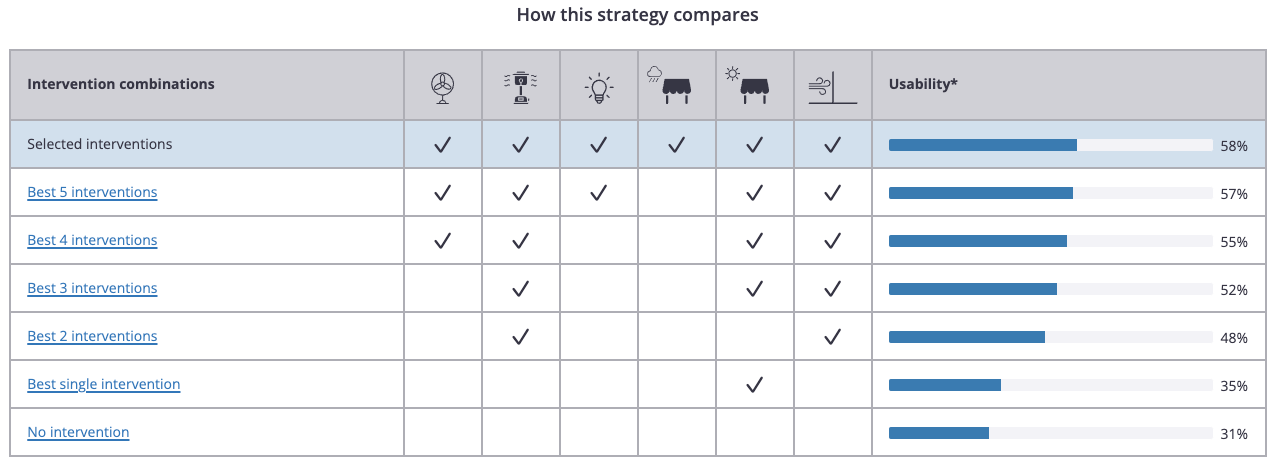Open the Best 4 interventions link
Screen dimensions: 1274x464
click(92, 240)
